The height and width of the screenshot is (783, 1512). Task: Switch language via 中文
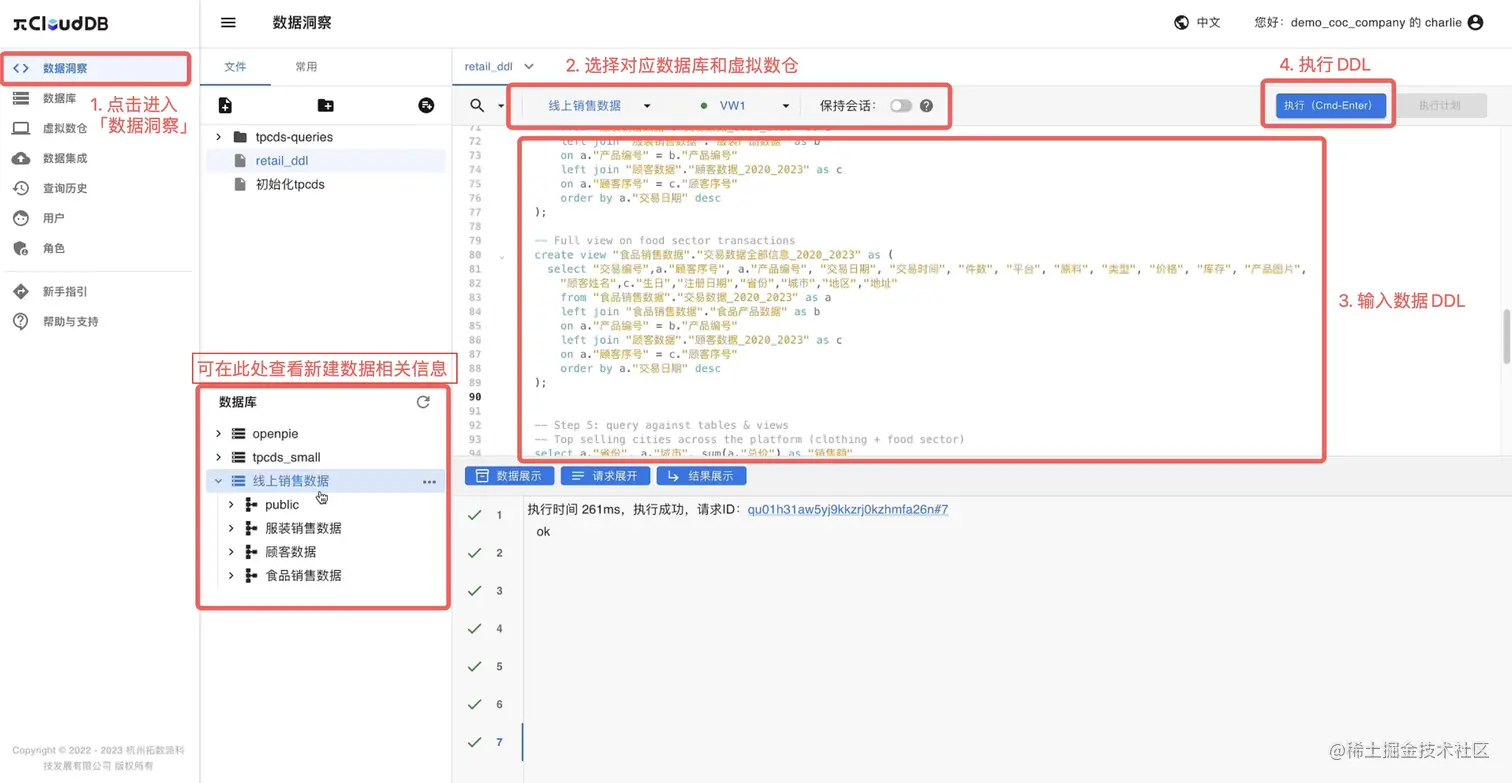pyautogui.click(x=1209, y=22)
